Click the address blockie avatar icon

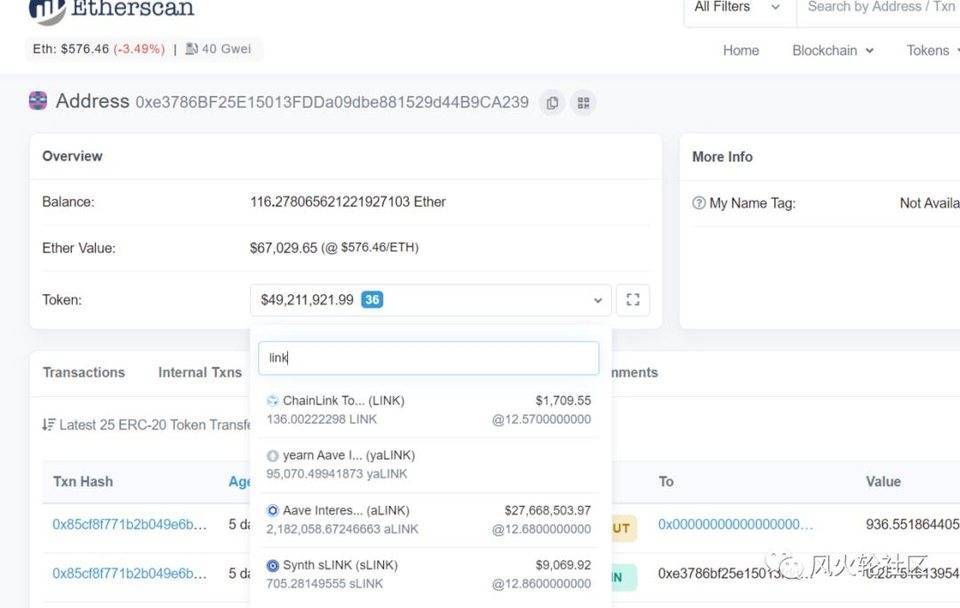coord(38,101)
